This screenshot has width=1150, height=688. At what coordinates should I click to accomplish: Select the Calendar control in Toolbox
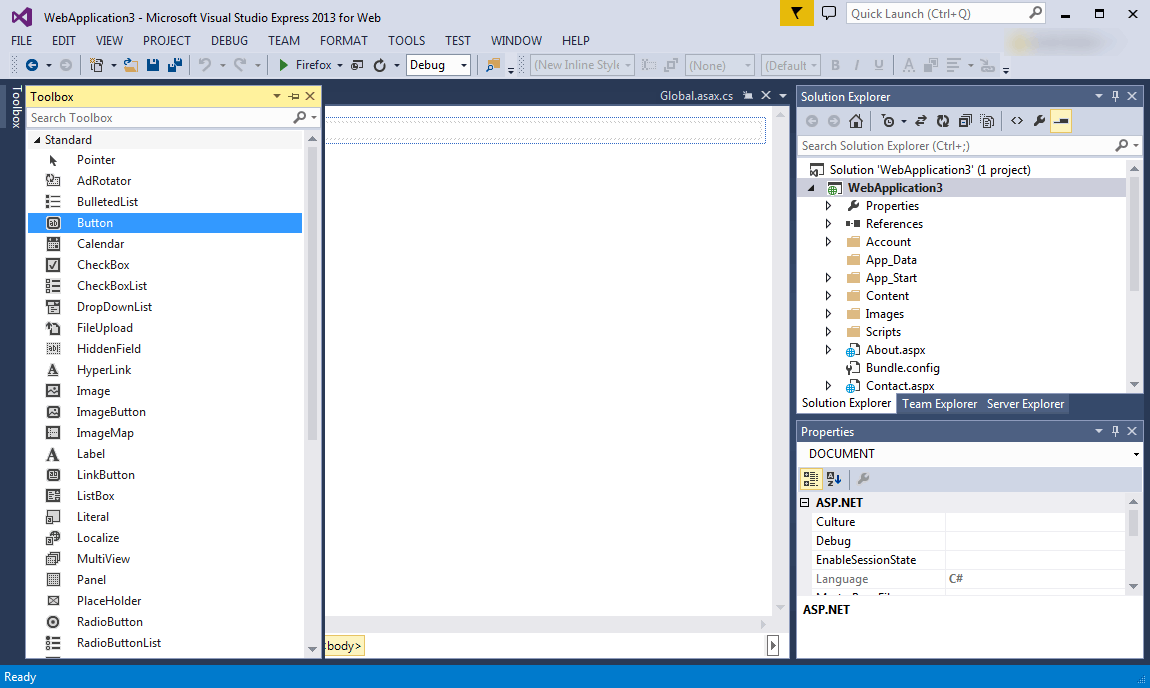coord(165,244)
